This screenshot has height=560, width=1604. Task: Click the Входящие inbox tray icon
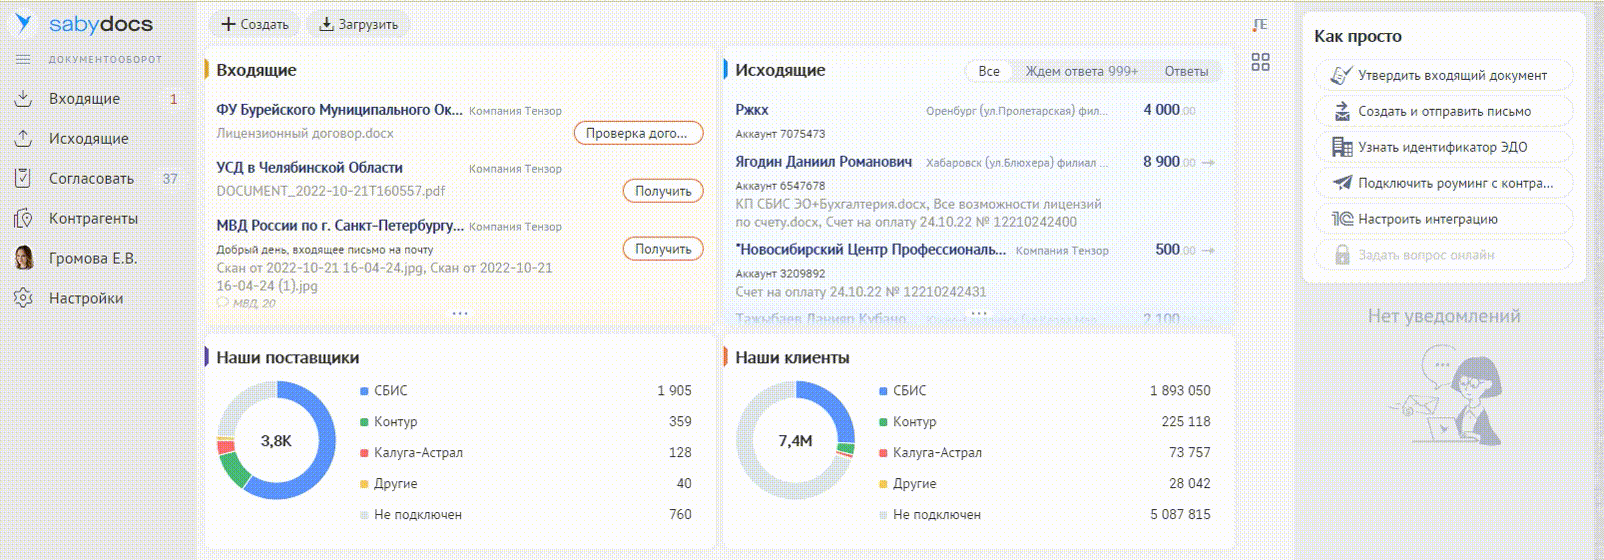click(23, 98)
